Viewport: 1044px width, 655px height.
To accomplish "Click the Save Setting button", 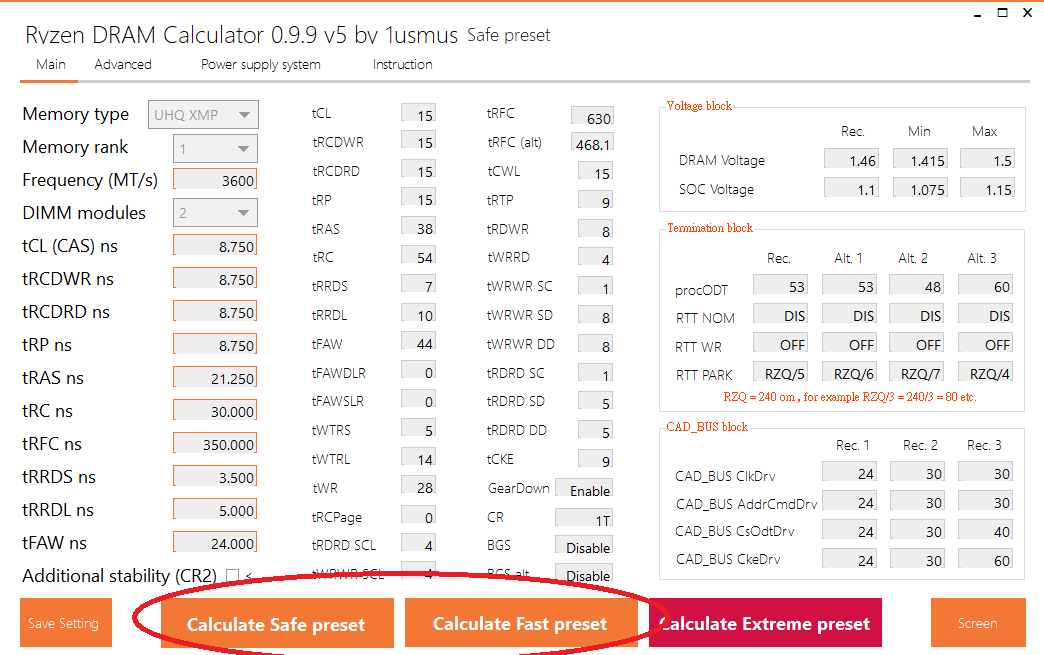I will pyautogui.click(x=65, y=623).
